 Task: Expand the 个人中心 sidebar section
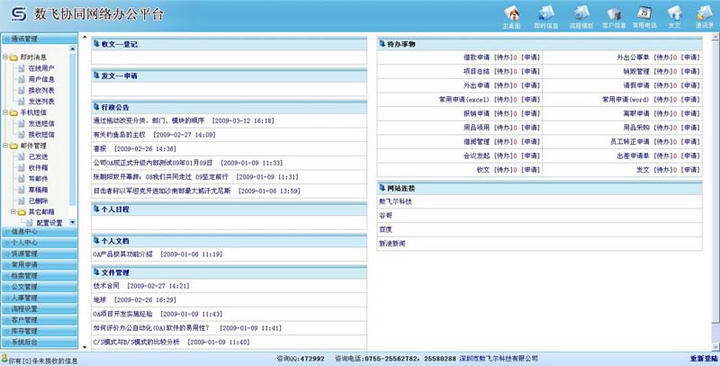39,242
